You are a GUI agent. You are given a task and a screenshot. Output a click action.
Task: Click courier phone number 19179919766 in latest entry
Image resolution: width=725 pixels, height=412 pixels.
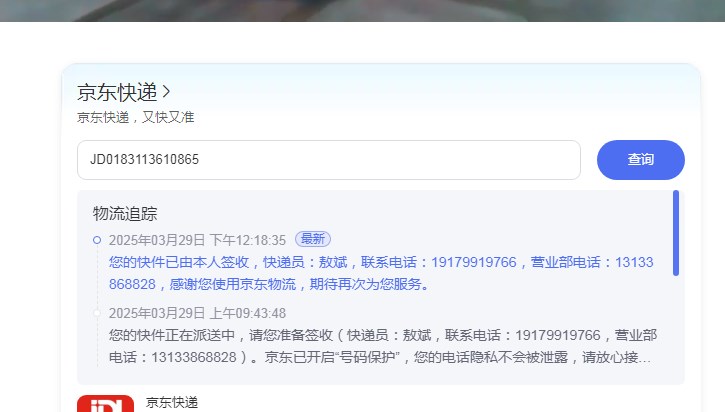click(x=473, y=262)
